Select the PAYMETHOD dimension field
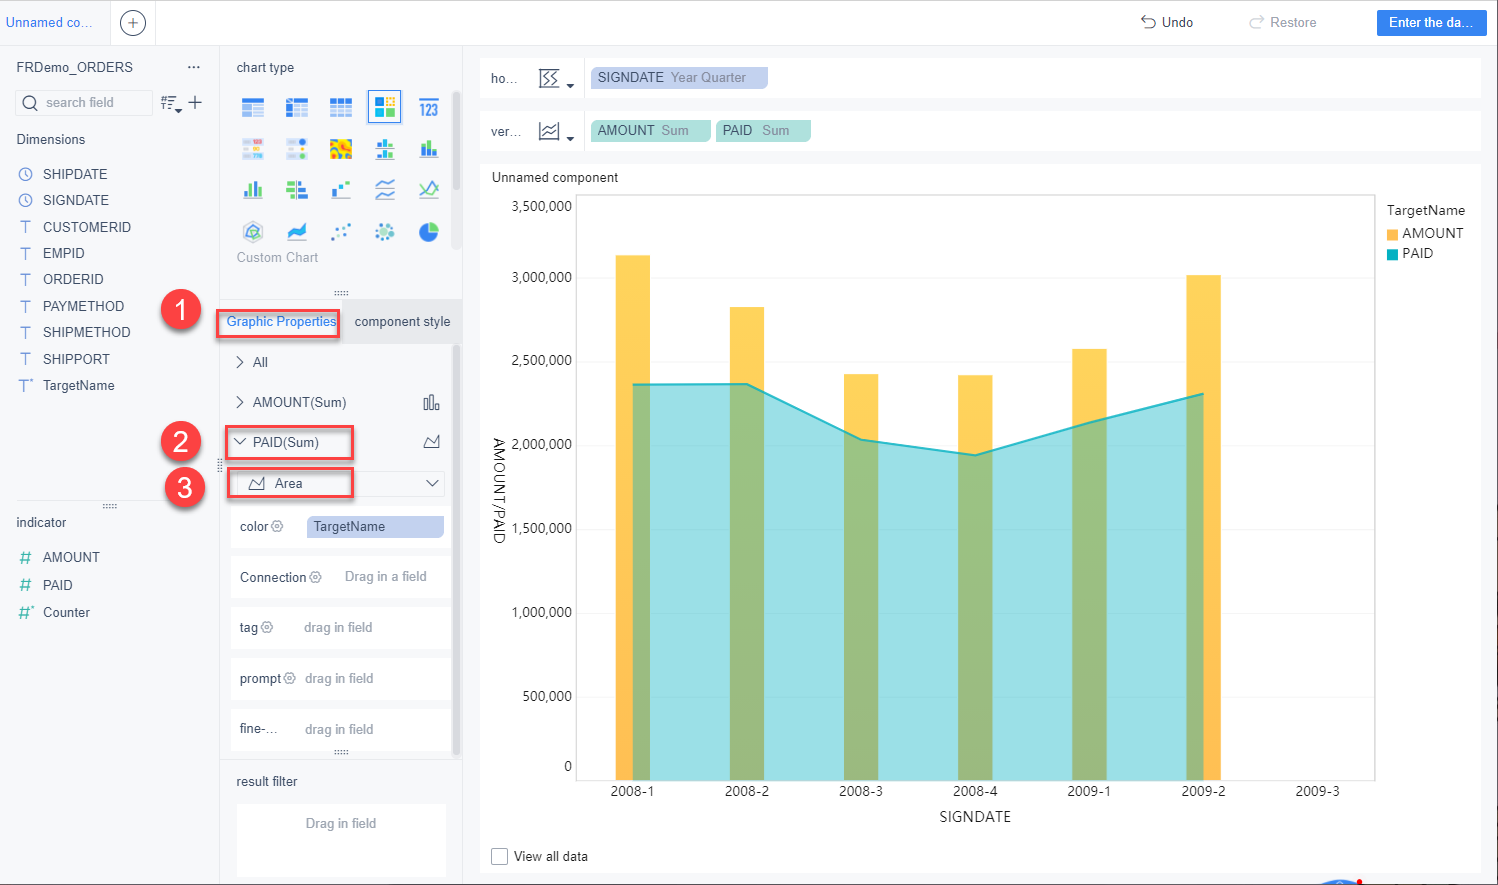The image size is (1498, 885). [83, 306]
